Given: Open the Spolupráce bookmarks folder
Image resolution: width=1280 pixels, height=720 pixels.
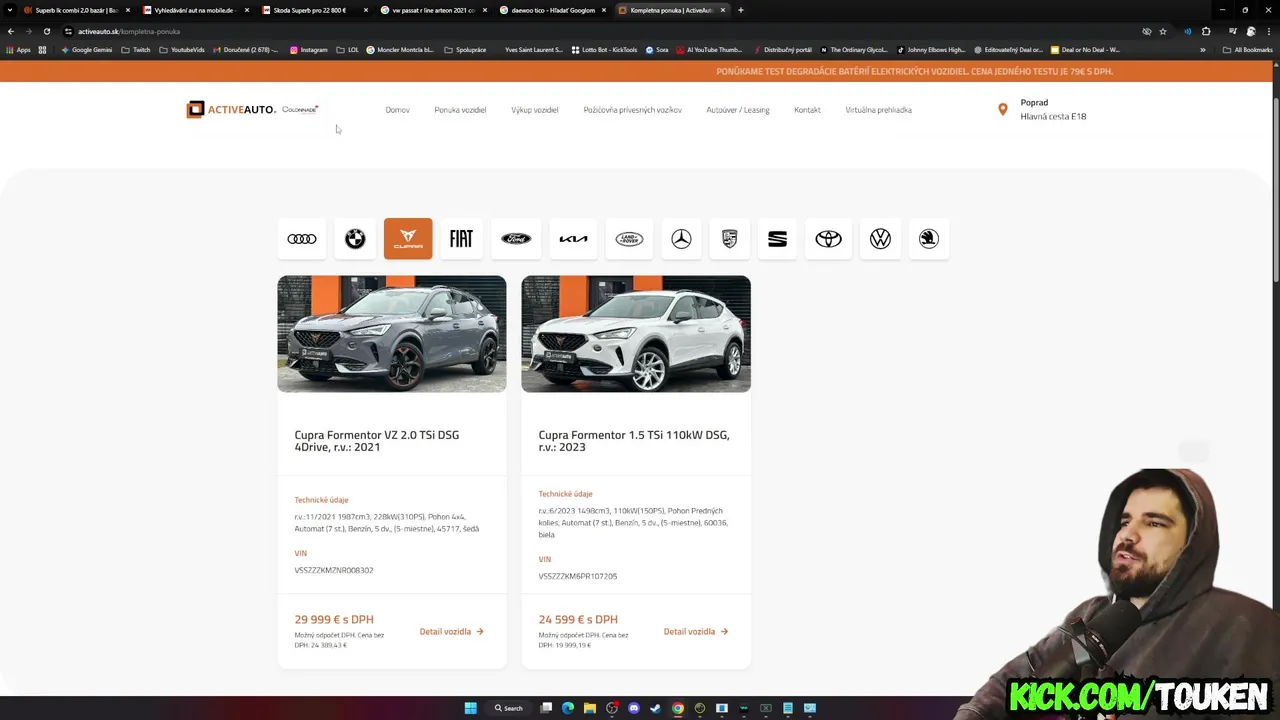Looking at the screenshot, I should click(465, 49).
